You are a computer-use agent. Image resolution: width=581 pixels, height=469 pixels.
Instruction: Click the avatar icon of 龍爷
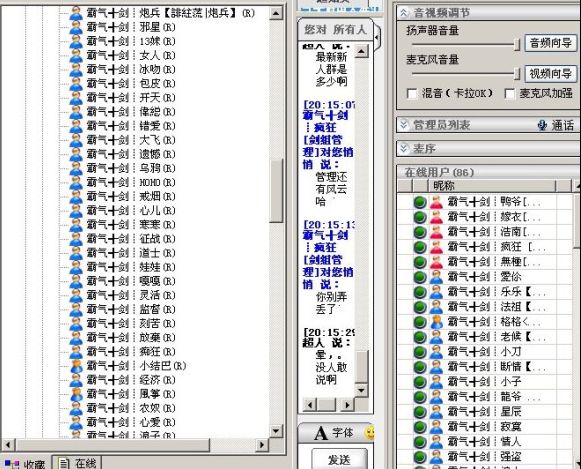[436, 397]
